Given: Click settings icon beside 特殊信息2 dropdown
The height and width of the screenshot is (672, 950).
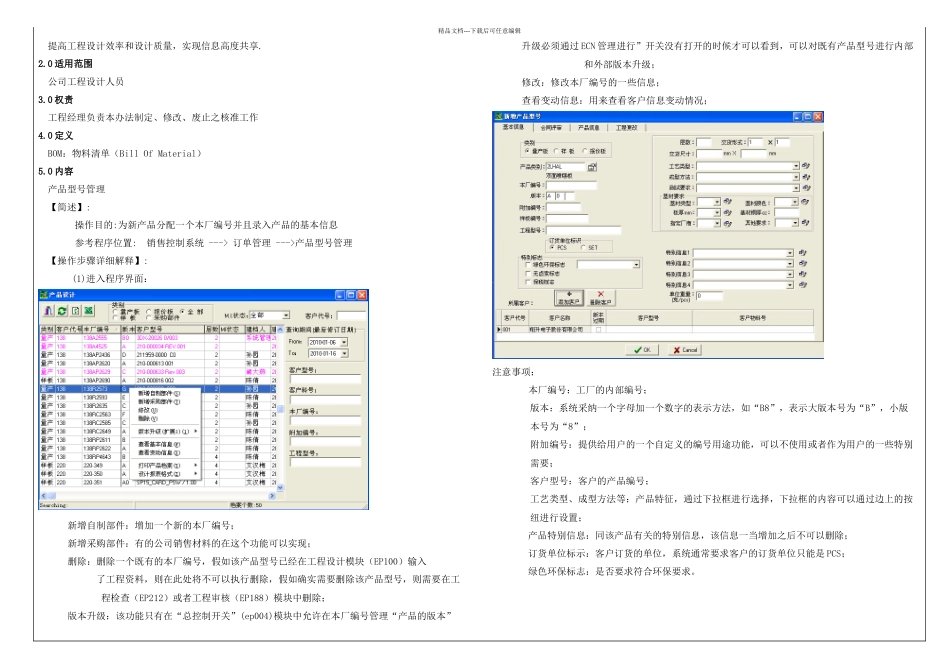Looking at the screenshot, I should [803, 264].
